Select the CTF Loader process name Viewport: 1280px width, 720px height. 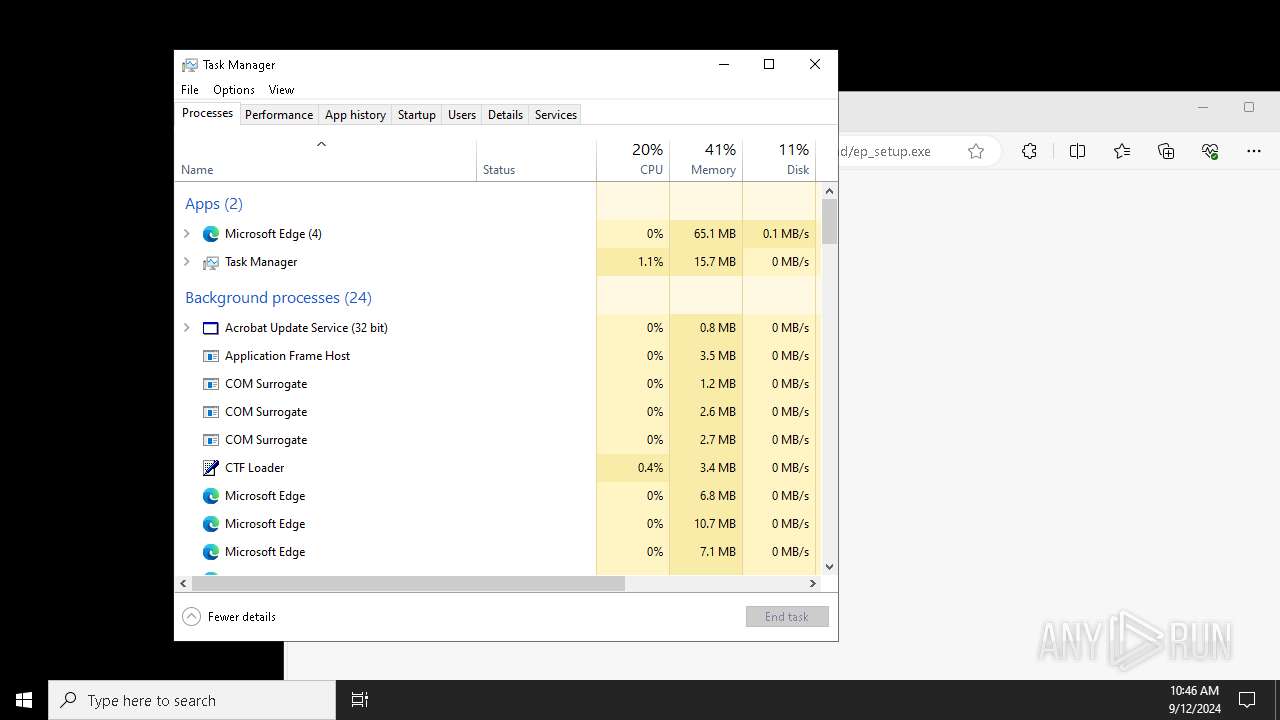click(x=255, y=468)
